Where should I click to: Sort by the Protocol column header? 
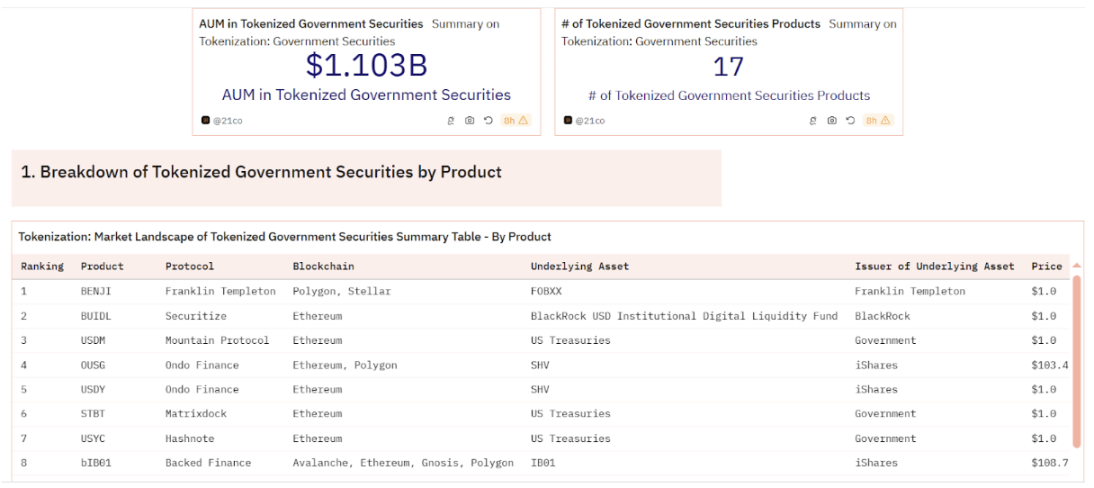190,266
